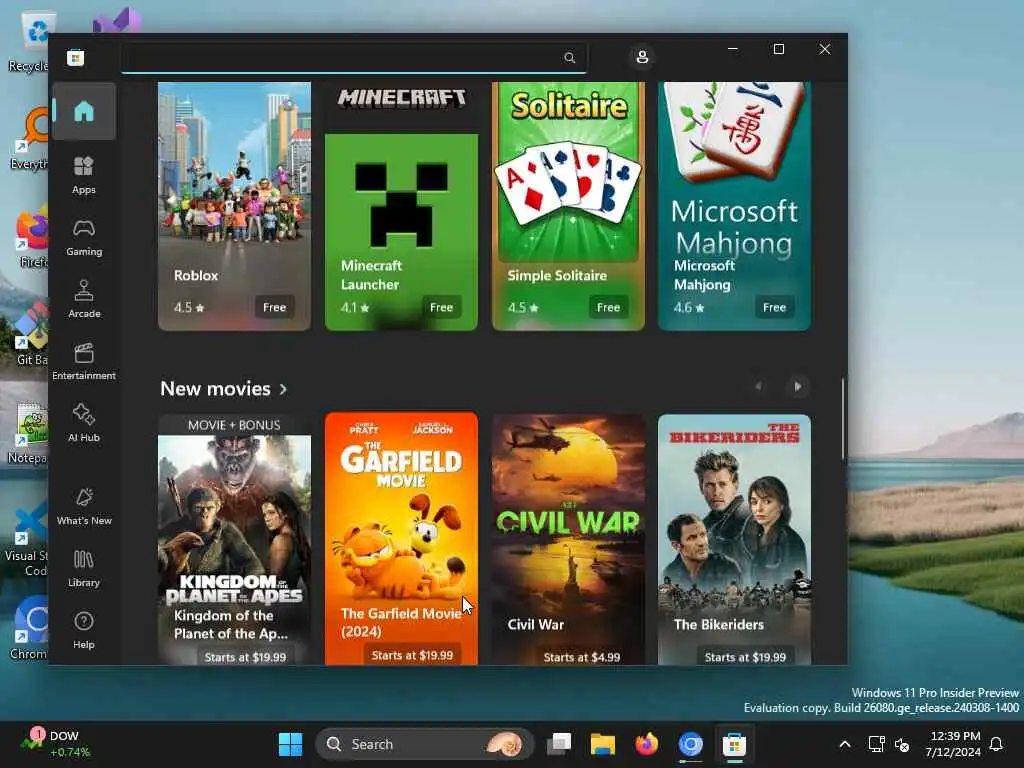The width and height of the screenshot is (1024, 768).
Task: Expand the New movies section chevron
Action: [x=283, y=389]
